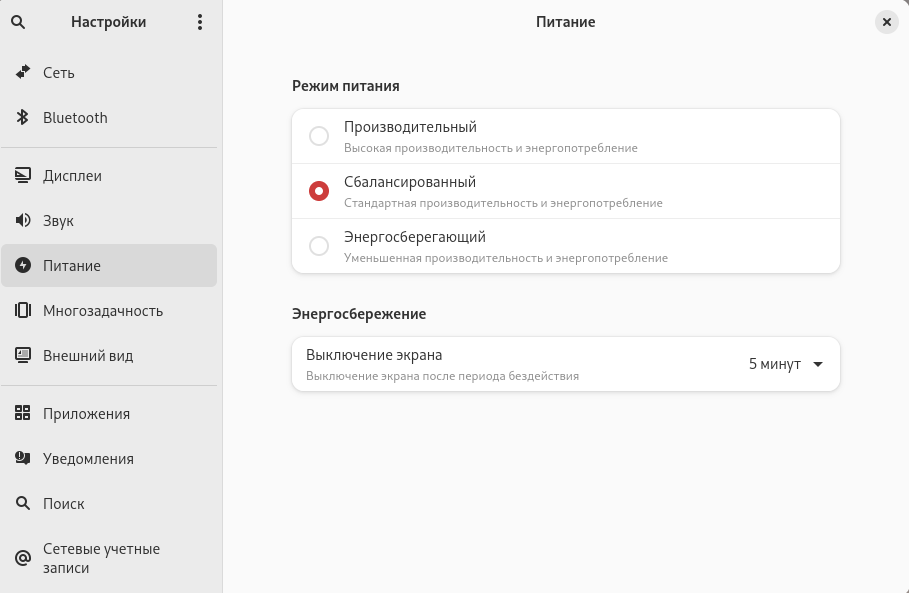Click the Дисплеи monitor icon
Image resolution: width=909 pixels, height=593 pixels.
[23, 176]
